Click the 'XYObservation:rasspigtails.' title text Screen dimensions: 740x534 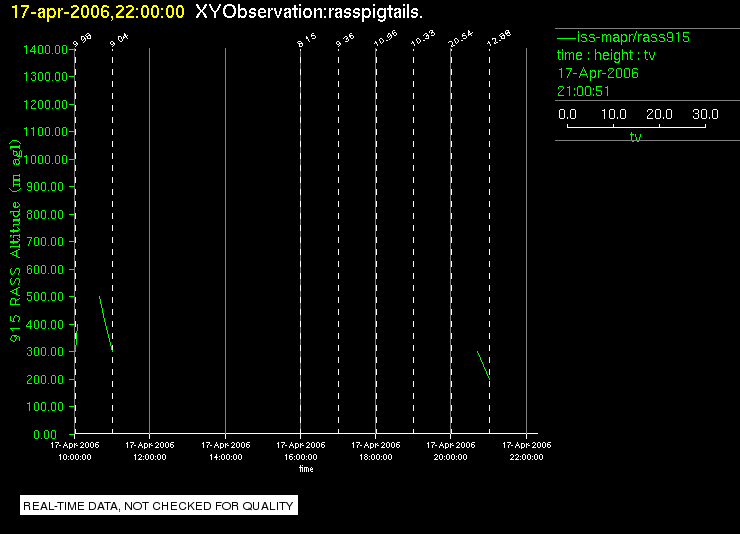pos(309,12)
